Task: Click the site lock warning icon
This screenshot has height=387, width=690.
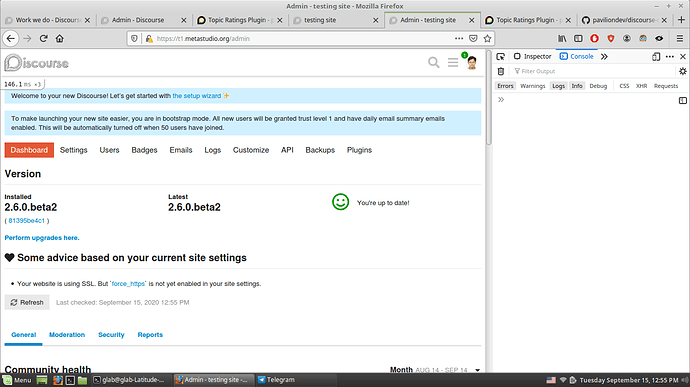Action: 149,39
